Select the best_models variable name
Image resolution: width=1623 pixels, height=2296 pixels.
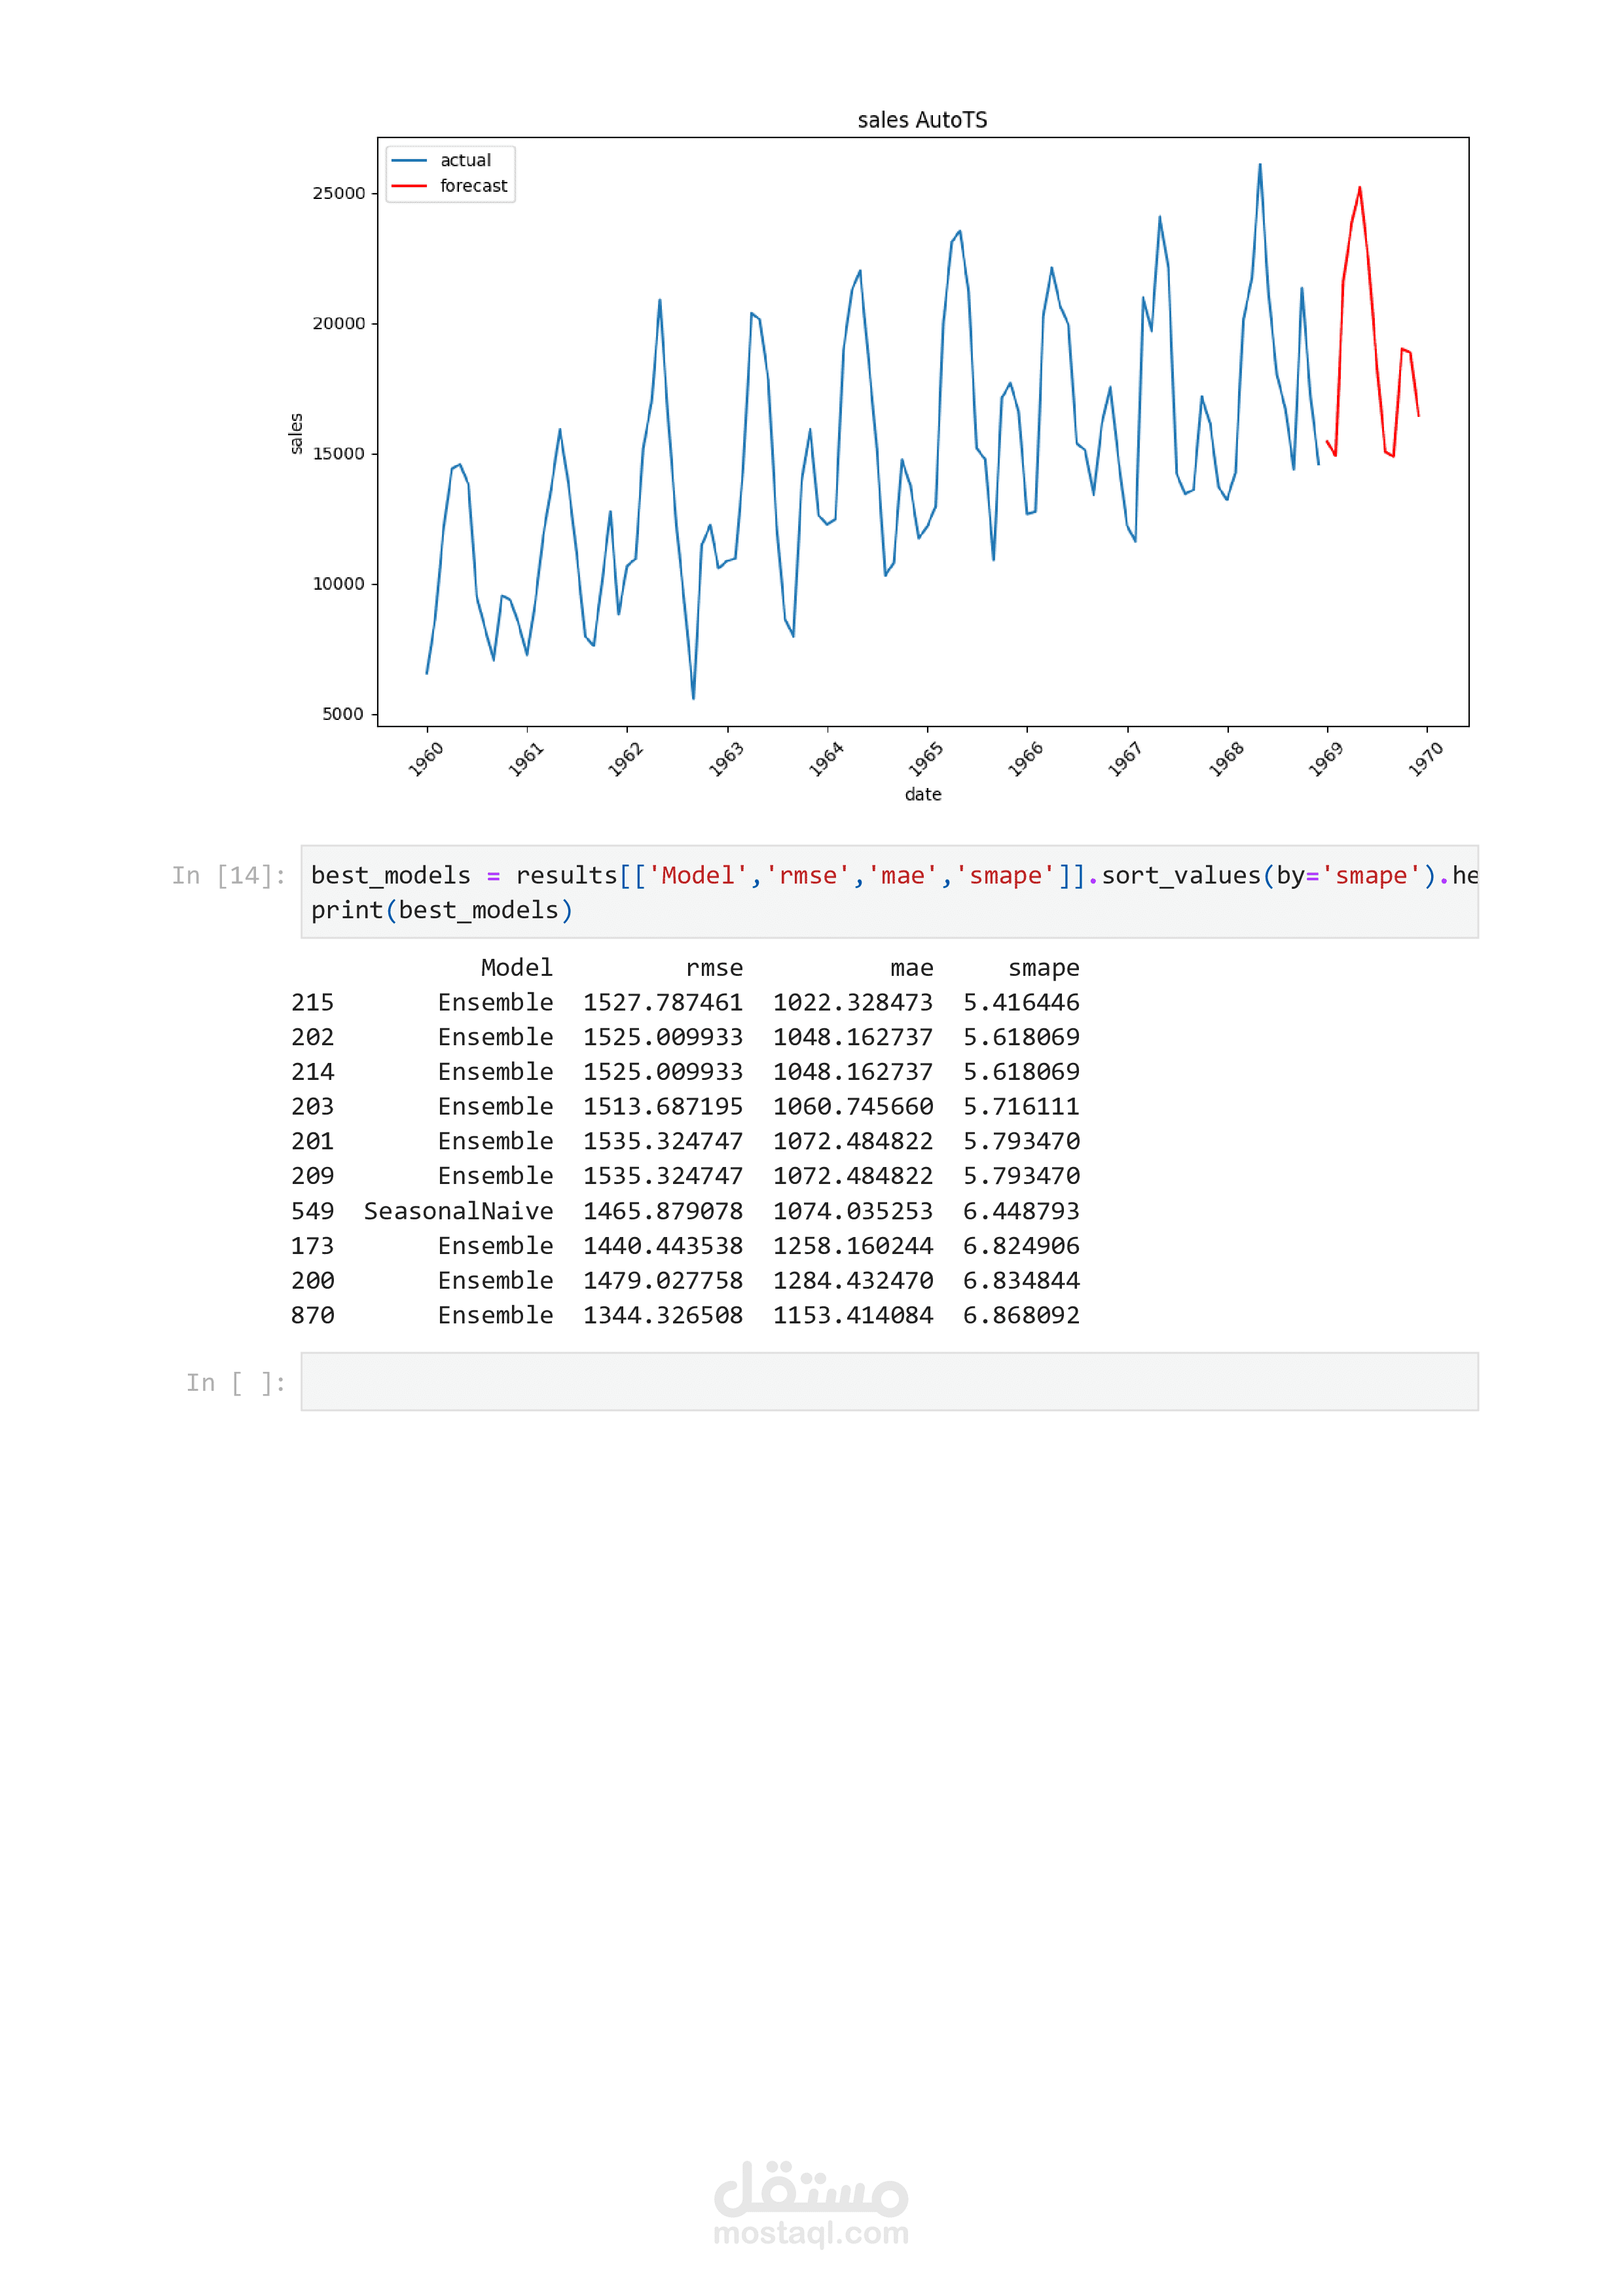click(x=390, y=875)
